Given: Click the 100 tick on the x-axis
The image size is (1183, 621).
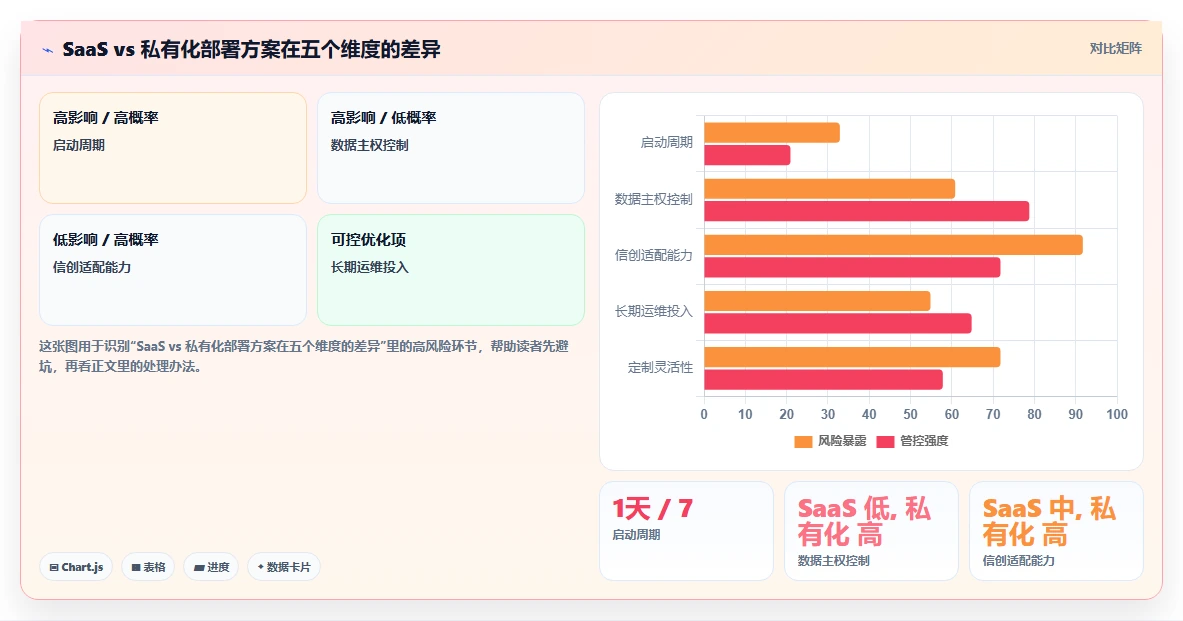Looking at the screenshot, I should coord(1117,414).
